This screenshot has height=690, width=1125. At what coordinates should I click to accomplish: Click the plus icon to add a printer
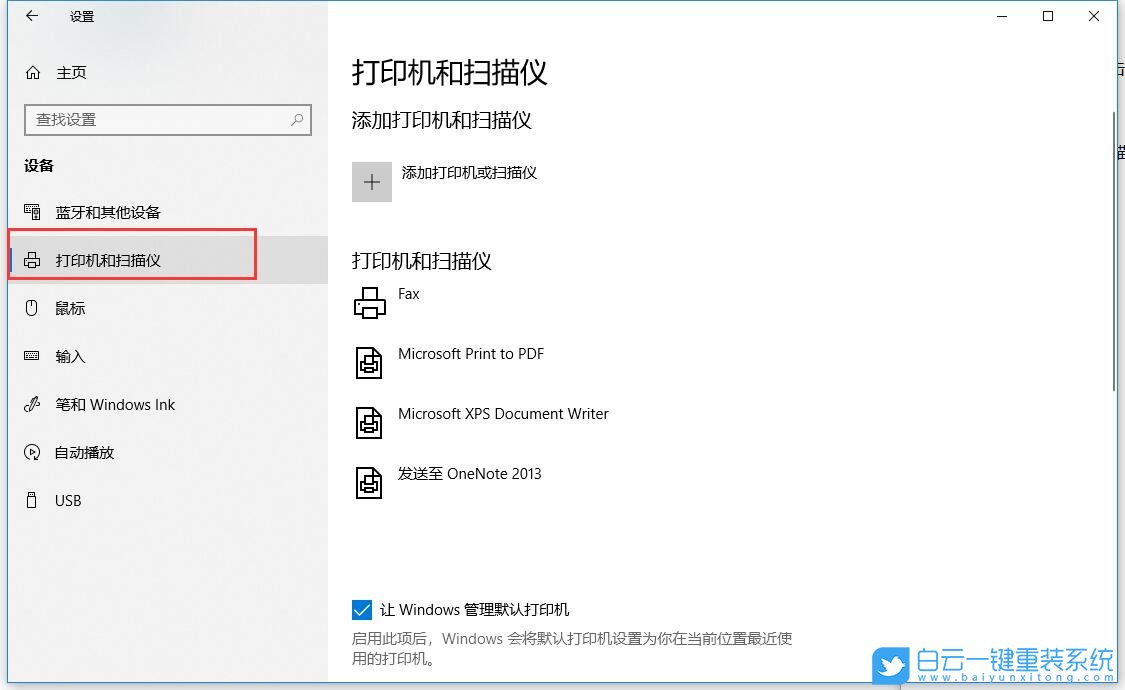point(371,181)
